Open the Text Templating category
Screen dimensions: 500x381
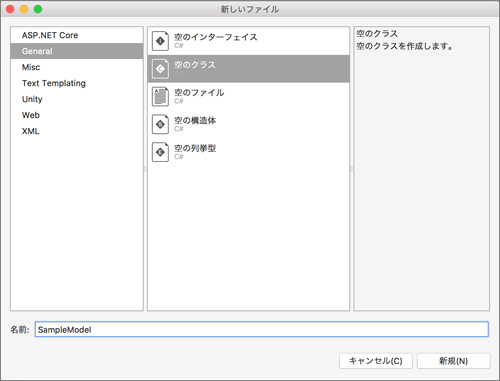tap(77, 83)
